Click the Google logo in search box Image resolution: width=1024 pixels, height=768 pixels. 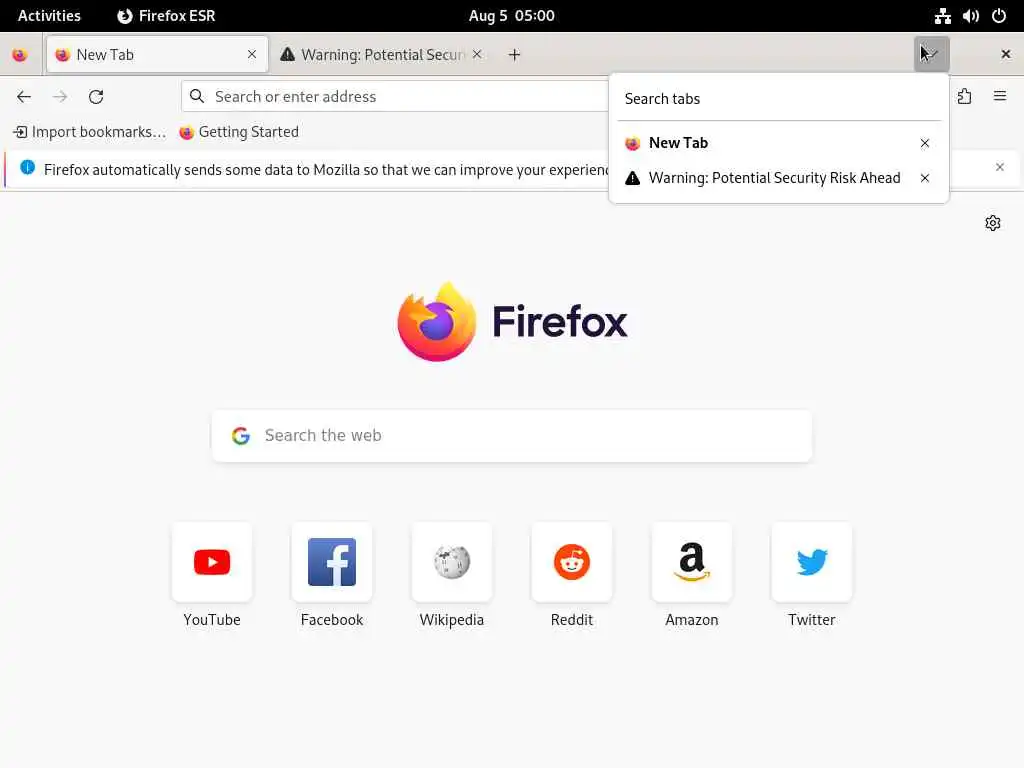coord(241,436)
